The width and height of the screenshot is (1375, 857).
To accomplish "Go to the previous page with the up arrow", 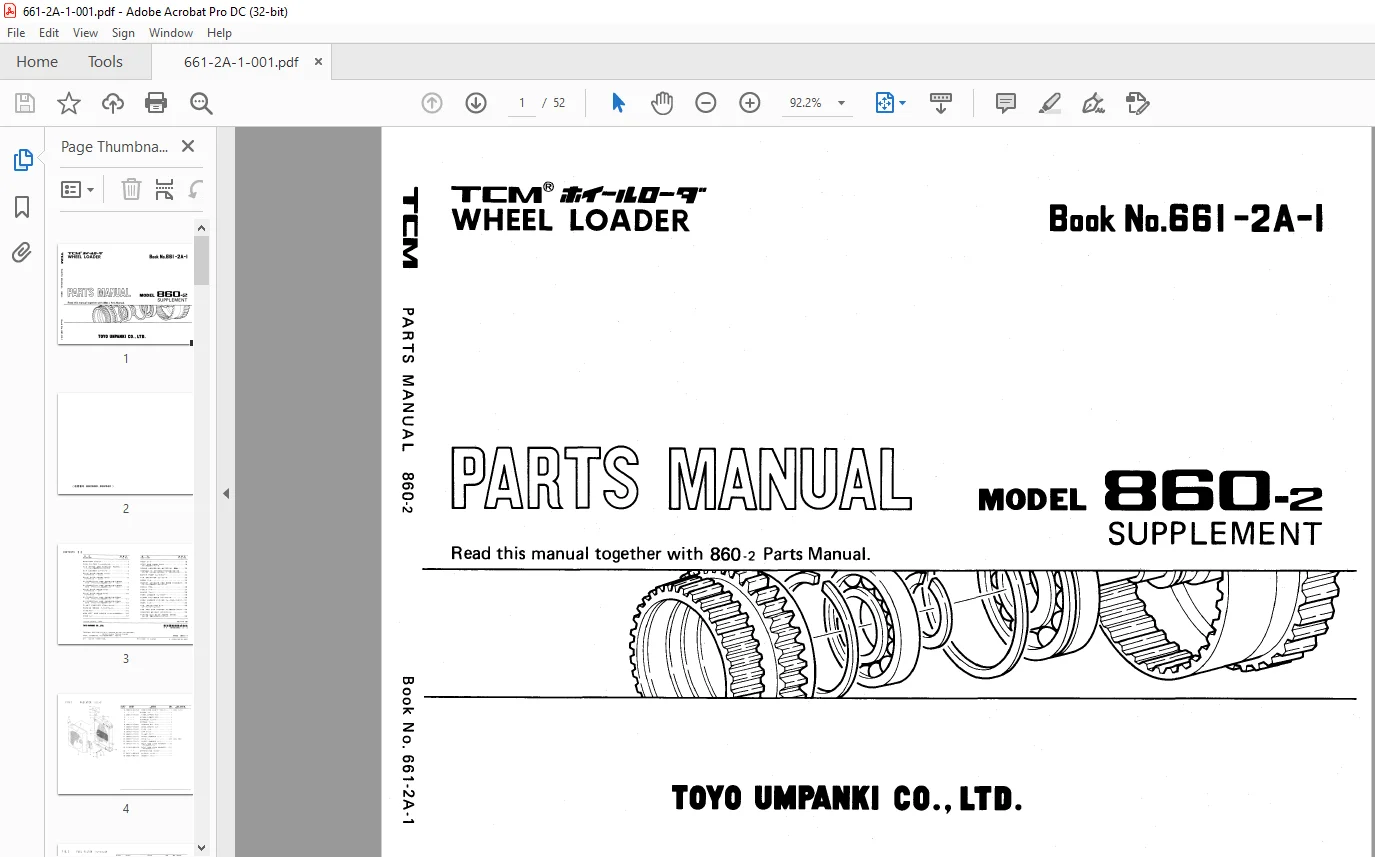I will 432,103.
